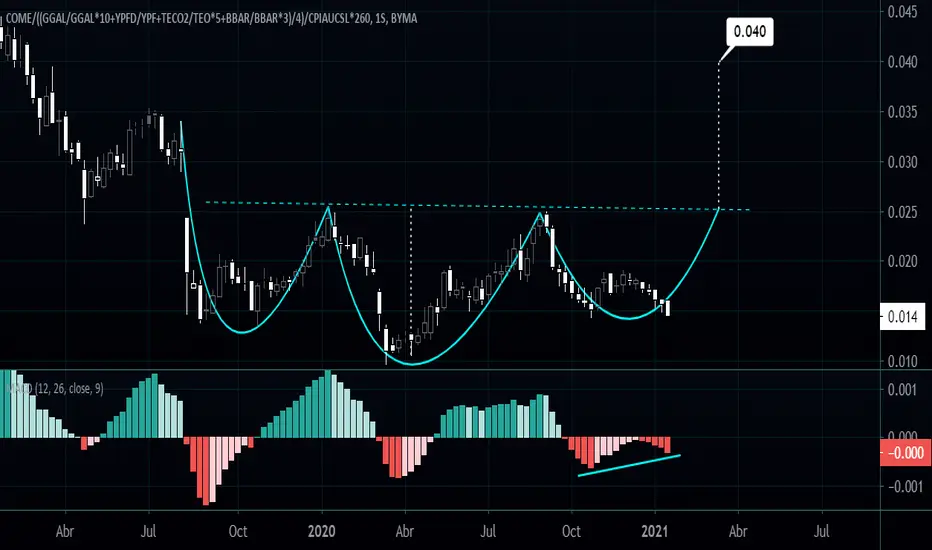Image resolution: width=932 pixels, height=550 pixels.
Task: Click the 0.030 price axis label
Action: coord(902,162)
